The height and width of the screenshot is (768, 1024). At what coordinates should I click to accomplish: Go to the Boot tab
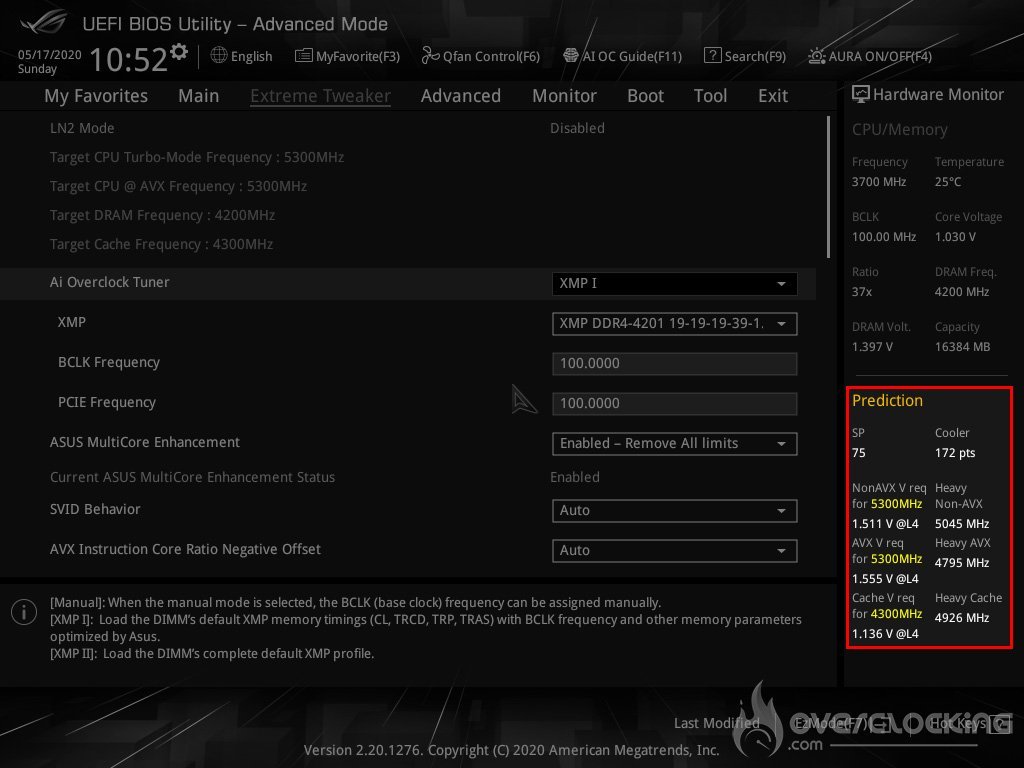tap(645, 96)
